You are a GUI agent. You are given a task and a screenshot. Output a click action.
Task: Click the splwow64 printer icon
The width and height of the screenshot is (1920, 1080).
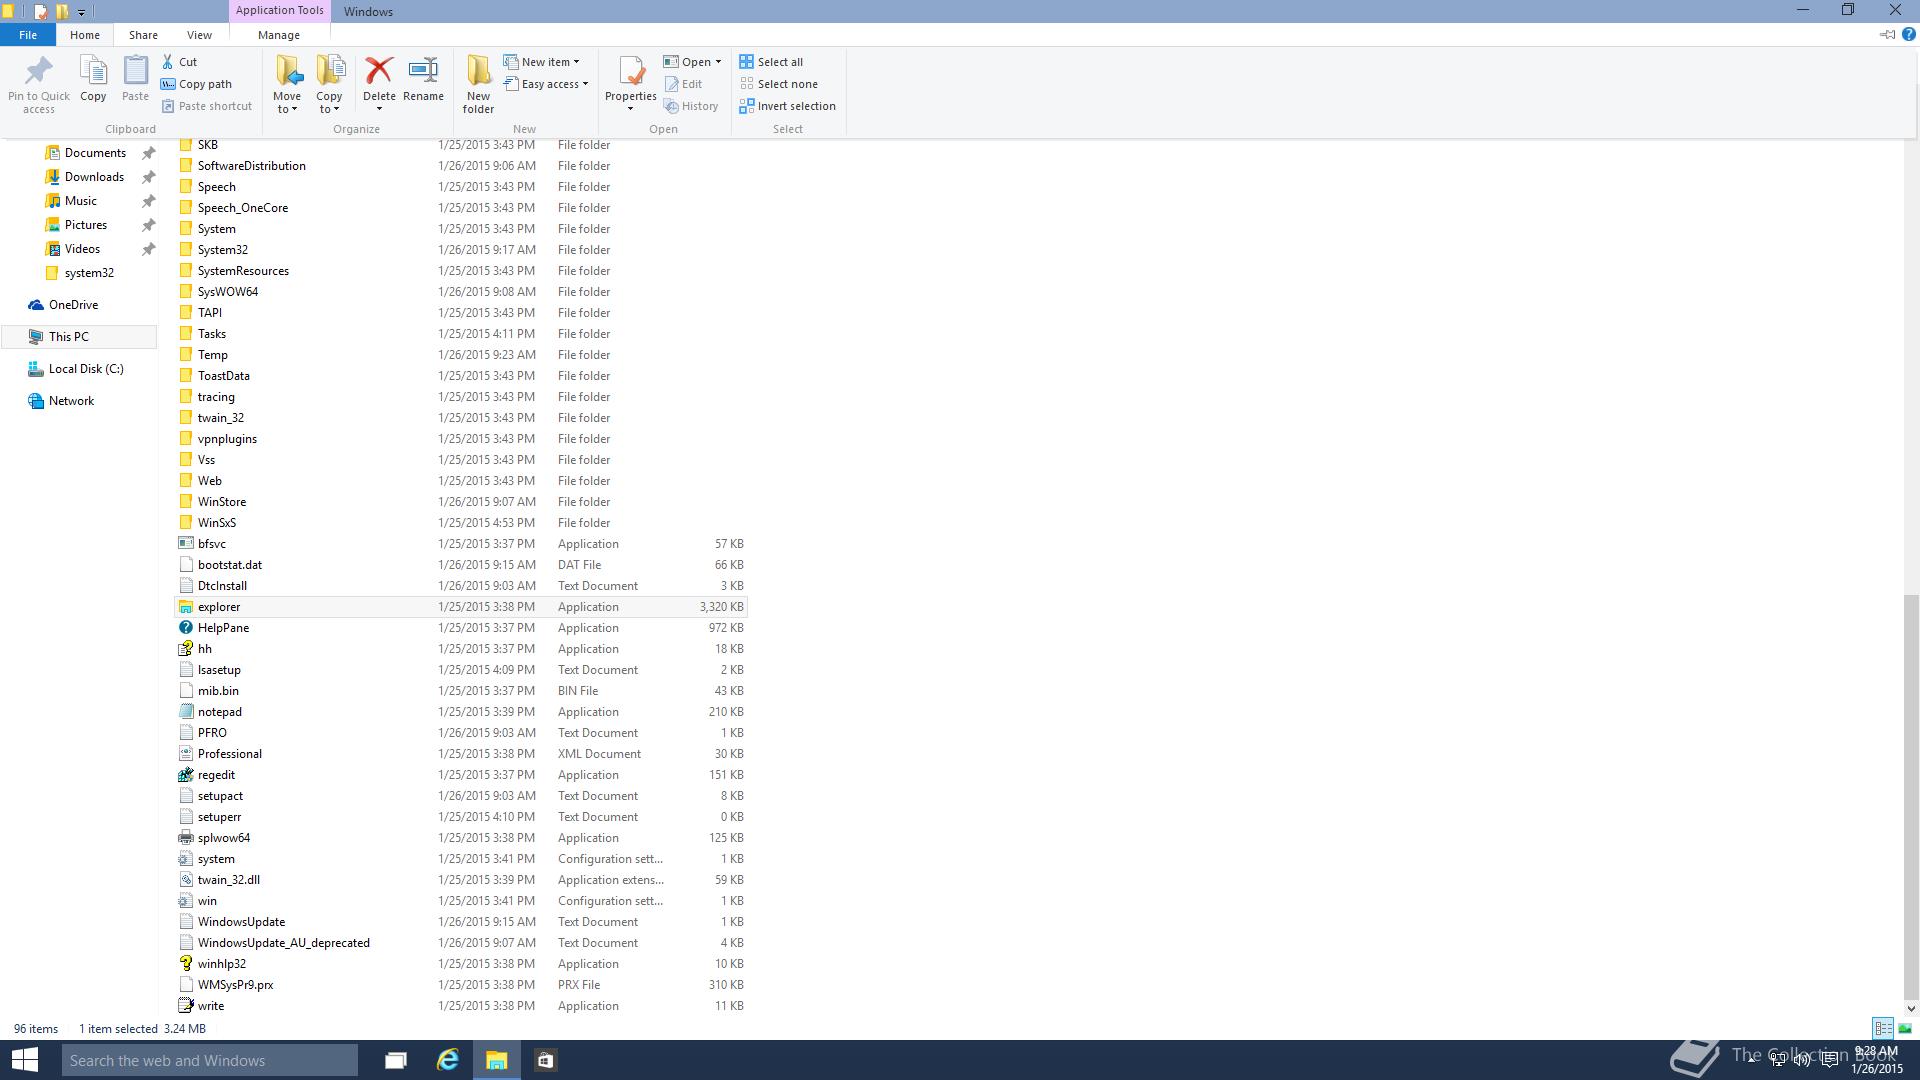tap(185, 838)
